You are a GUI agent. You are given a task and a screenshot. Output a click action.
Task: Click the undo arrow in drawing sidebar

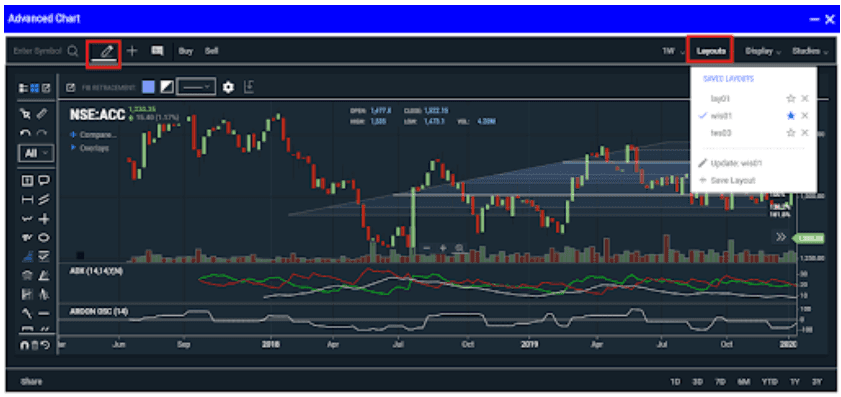pyautogui.click(x=25, y=133)
